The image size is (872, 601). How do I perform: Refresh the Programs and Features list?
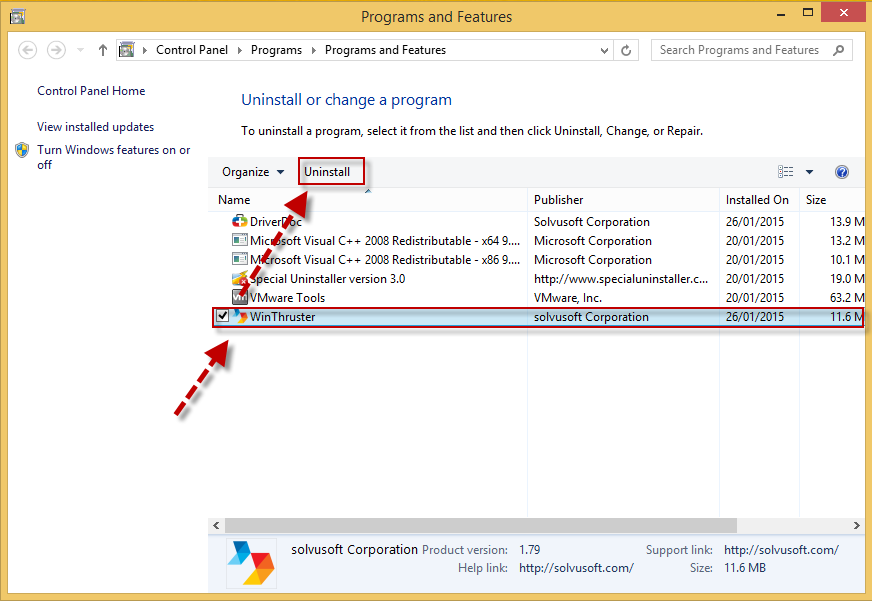click(626, 50)
